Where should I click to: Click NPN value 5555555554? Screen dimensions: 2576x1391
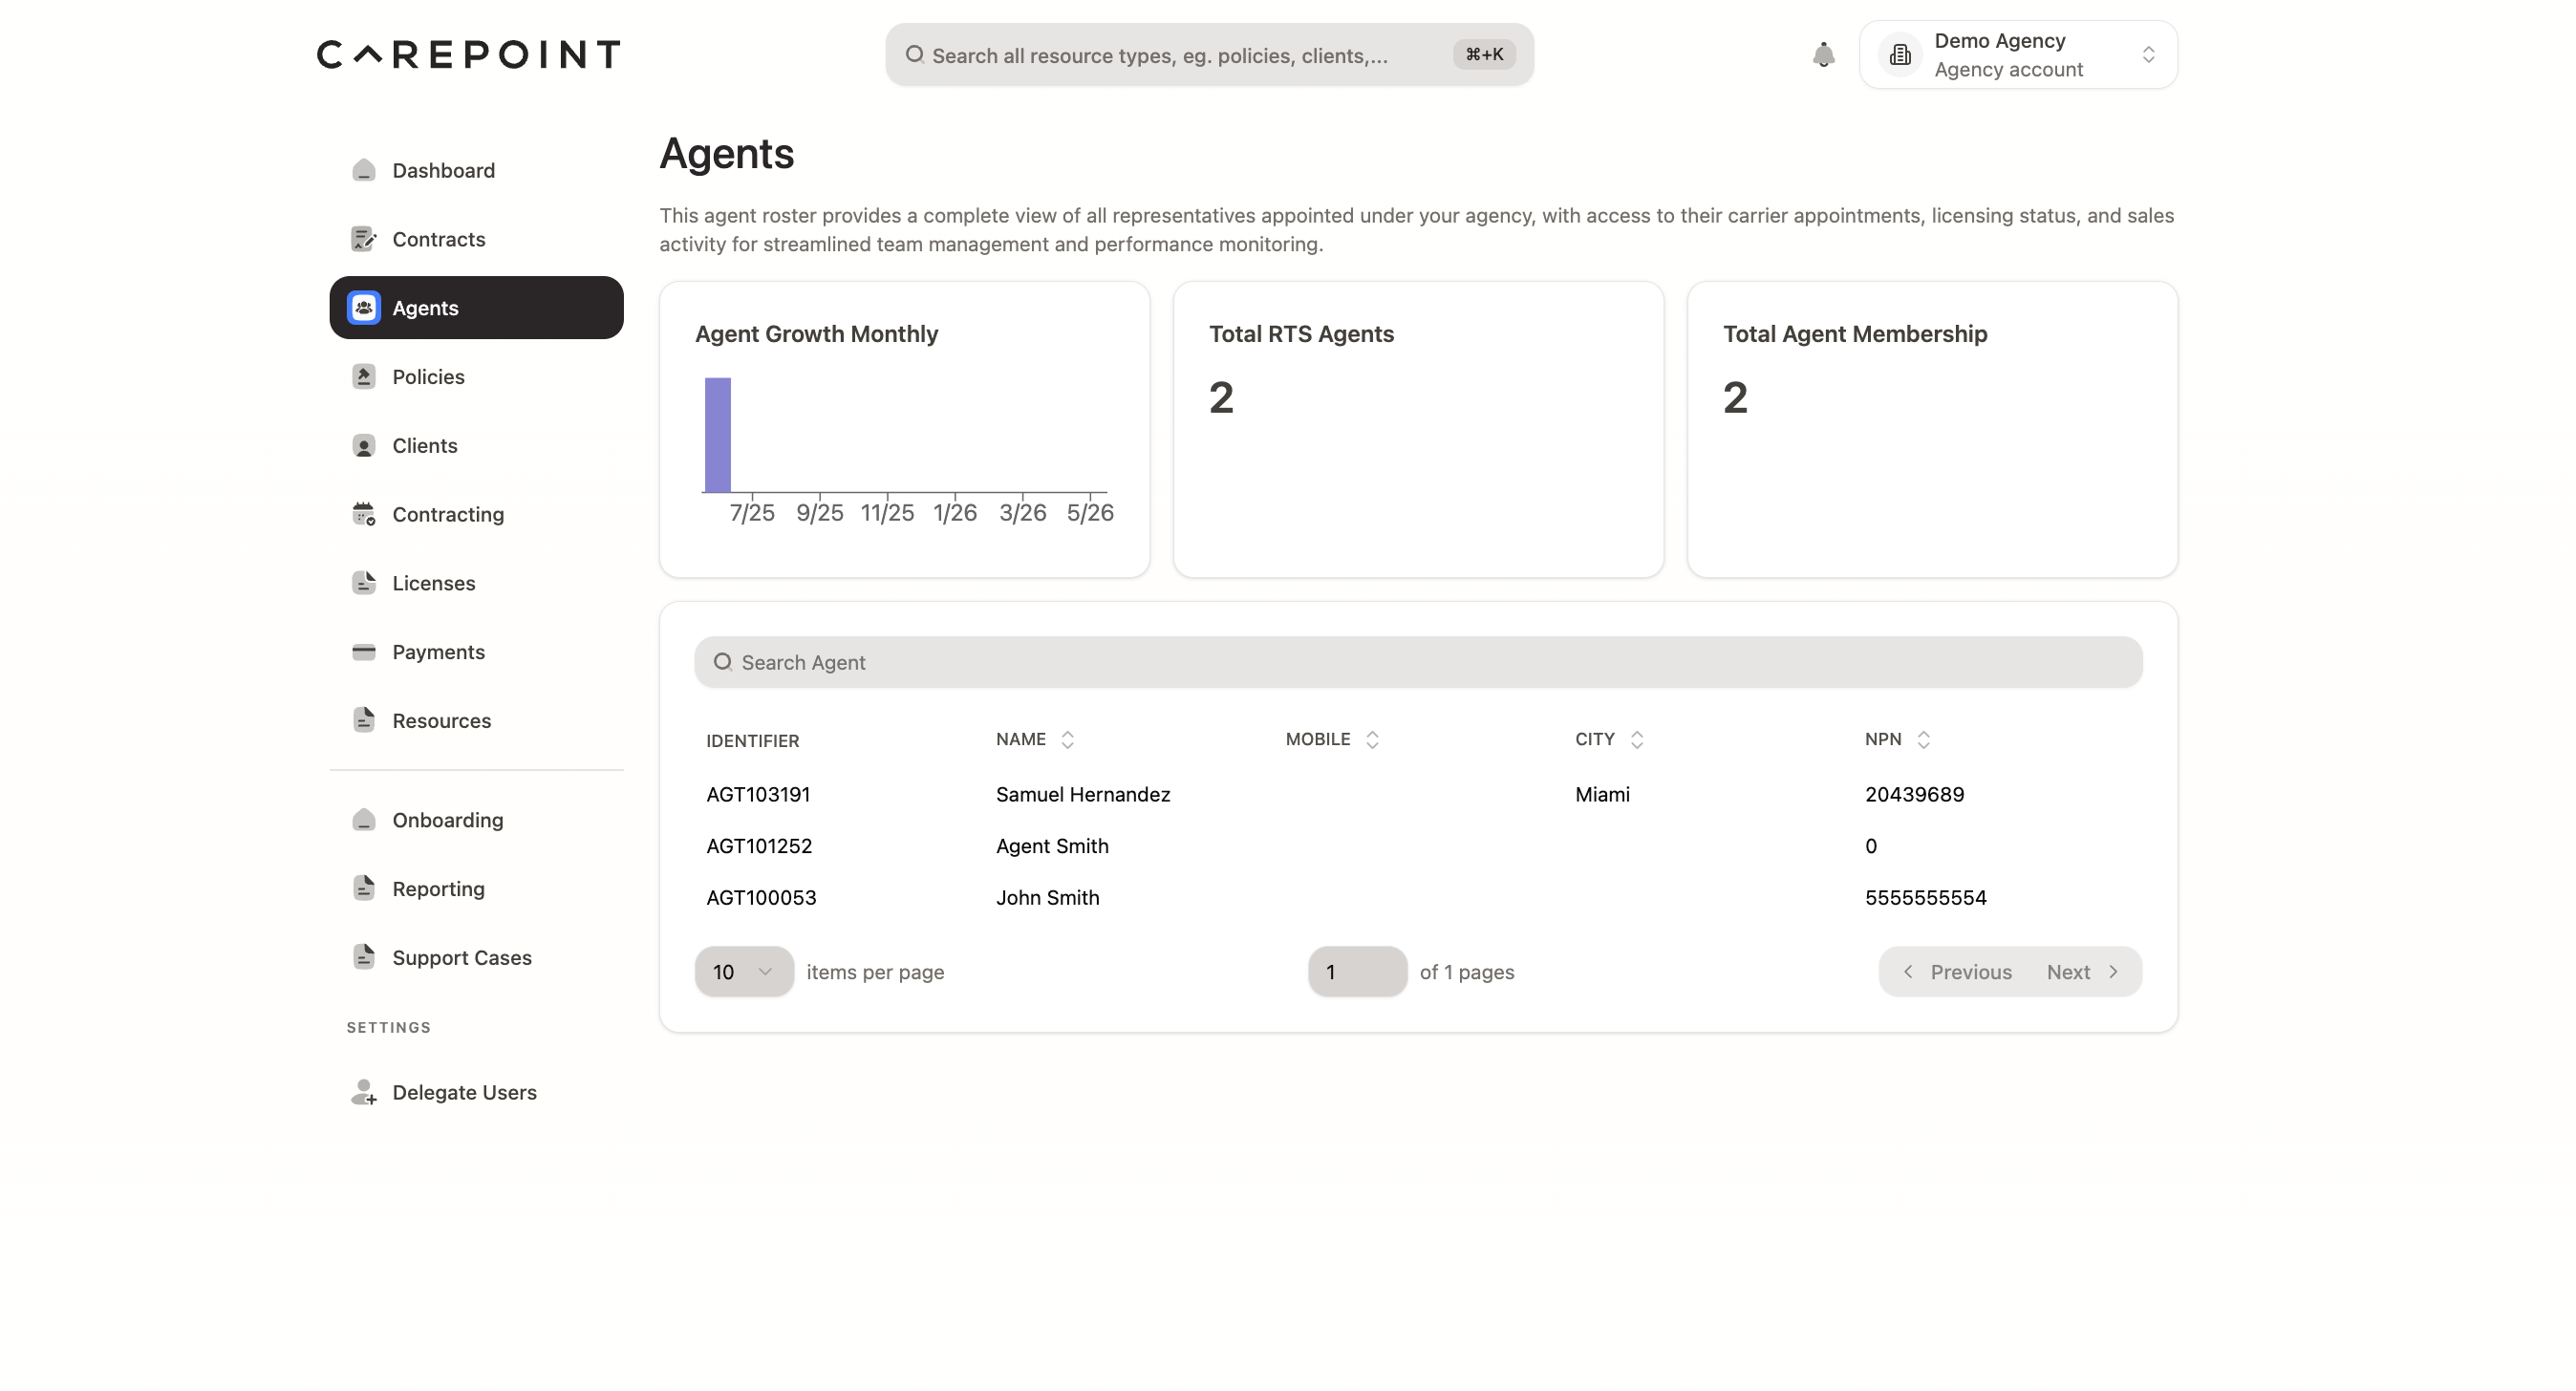tap(1925, 898)
